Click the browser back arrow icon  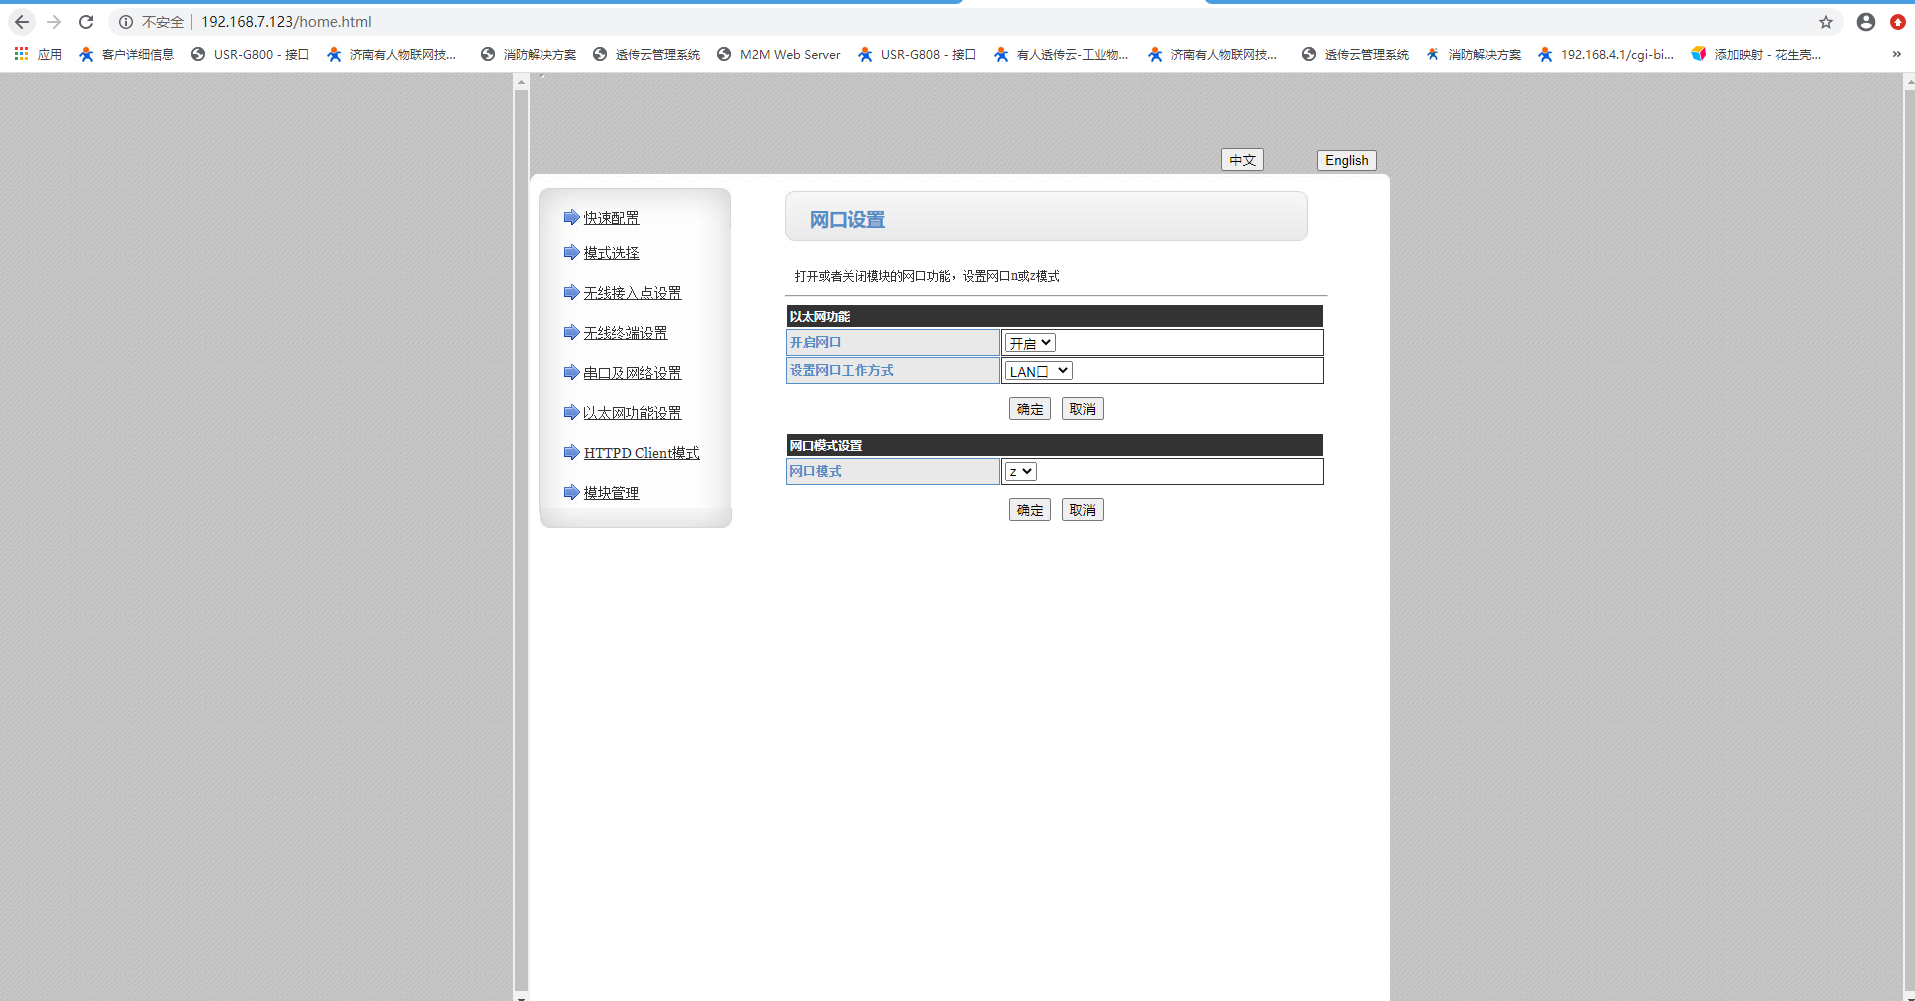[22, 22]
